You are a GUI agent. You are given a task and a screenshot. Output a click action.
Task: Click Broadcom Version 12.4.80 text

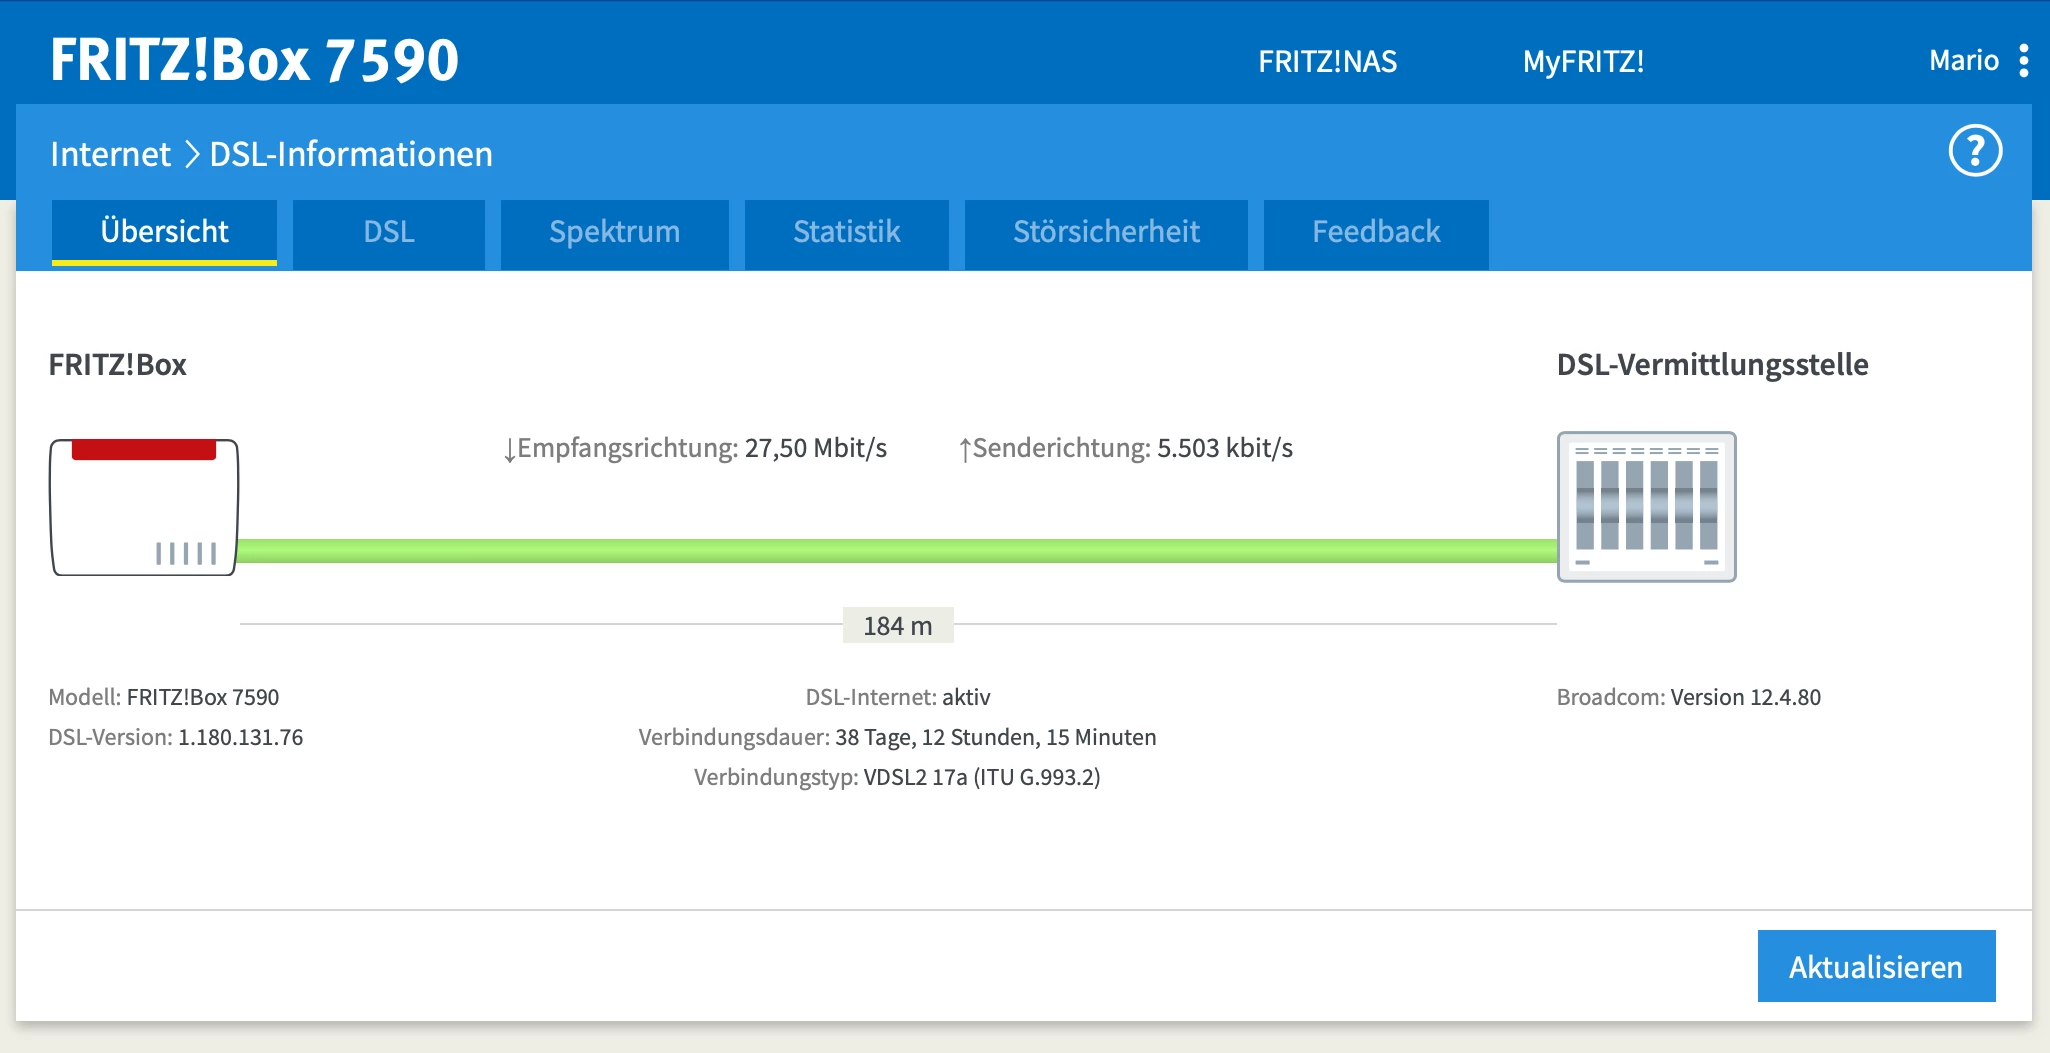(x=1689, y=697)
